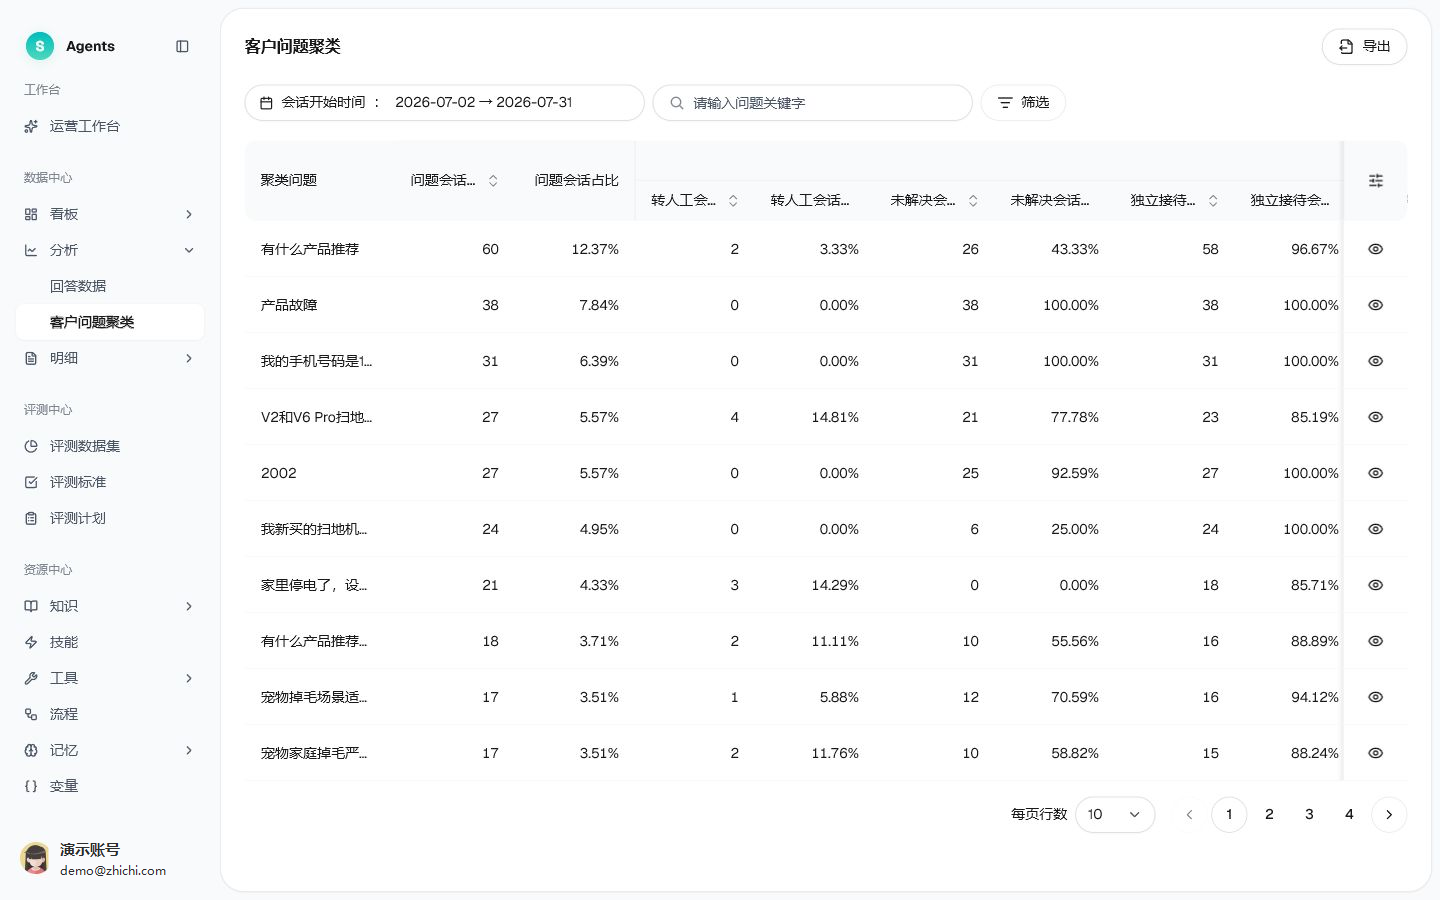
Task: Click the 工具 wrench icon
Action: 31,678
